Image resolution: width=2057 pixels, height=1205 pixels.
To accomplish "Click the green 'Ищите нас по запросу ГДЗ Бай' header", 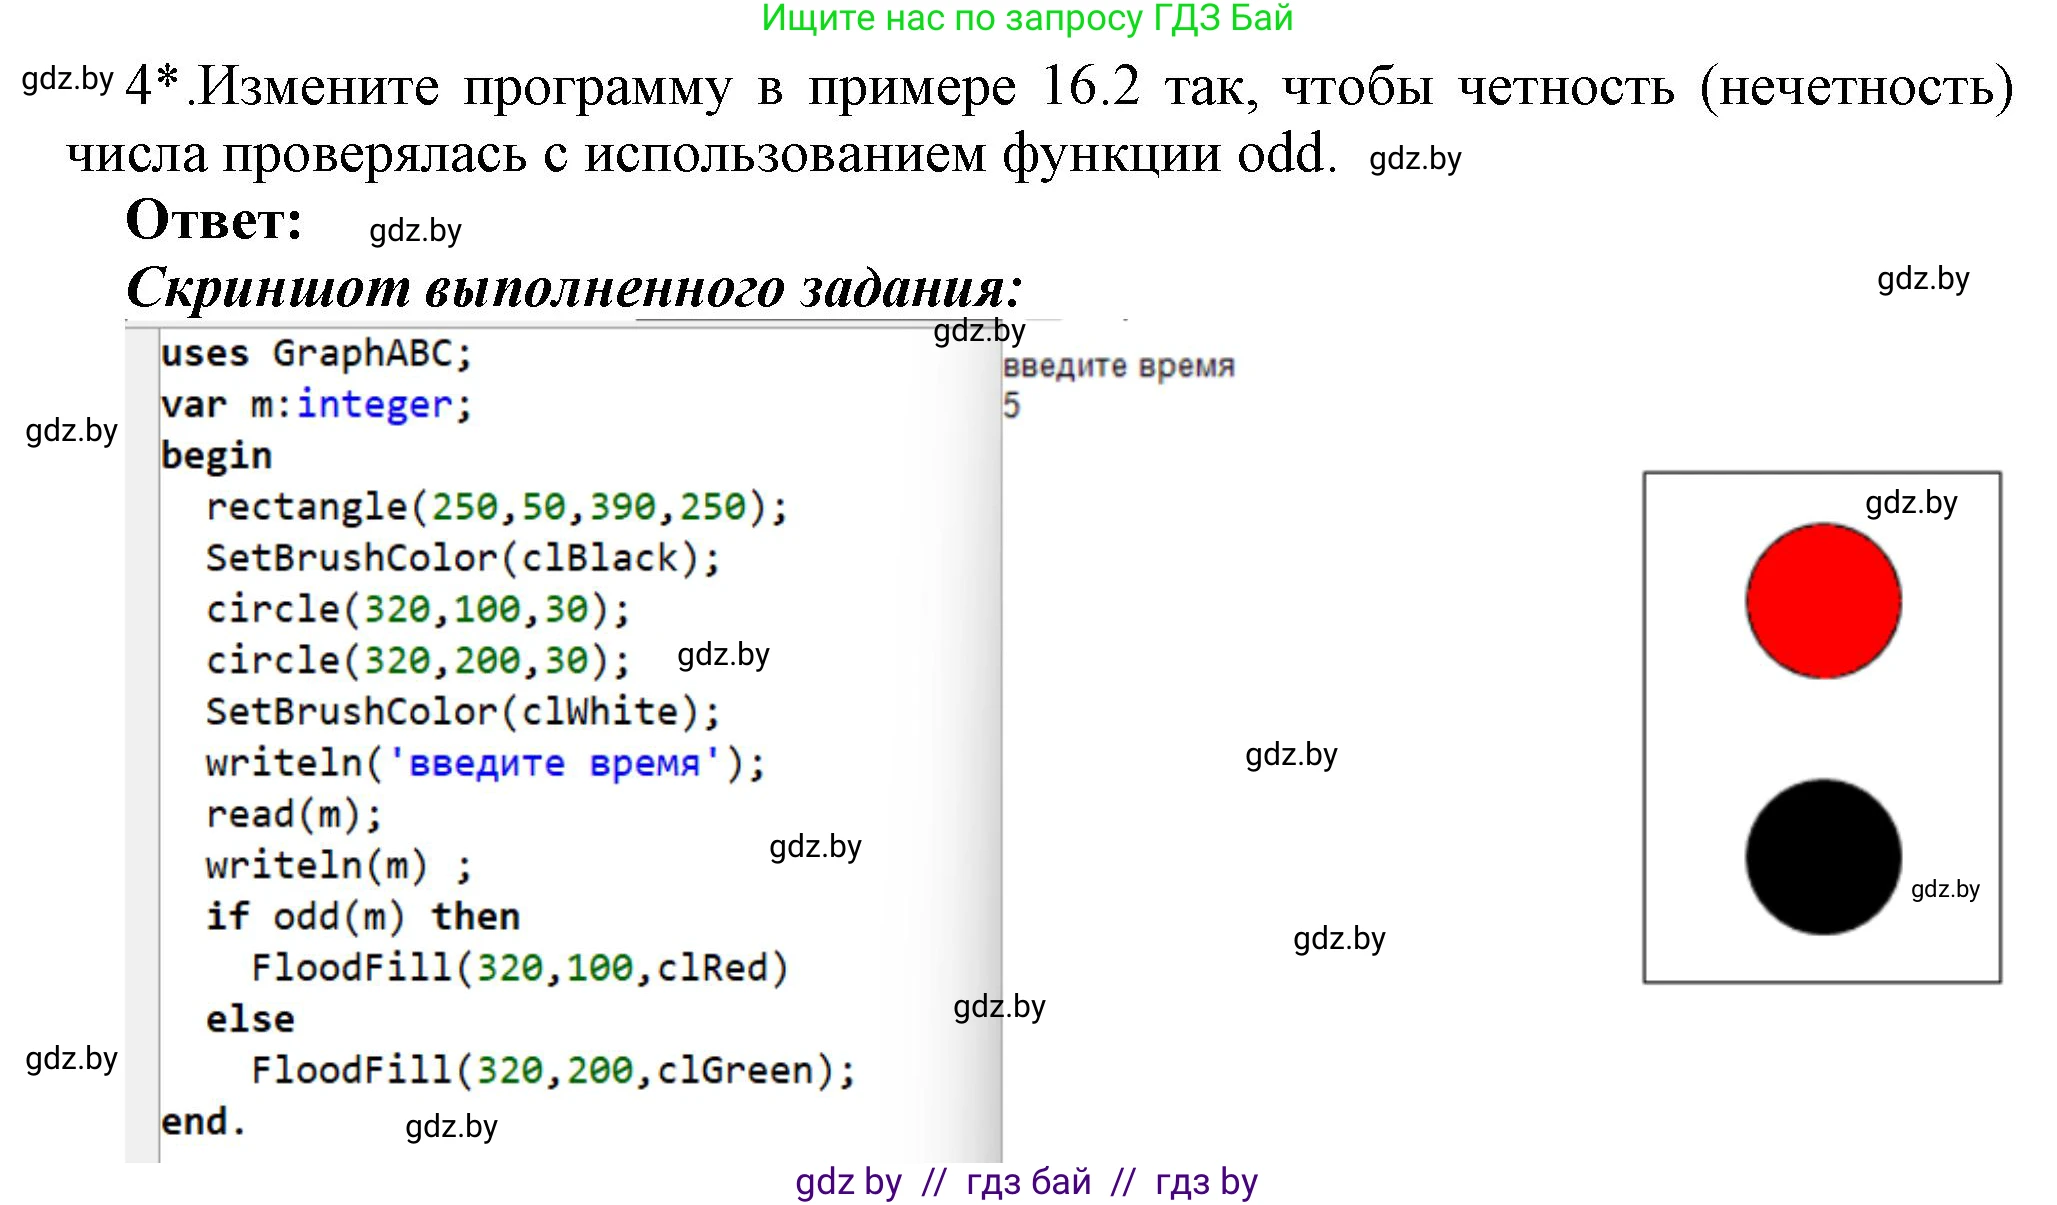I will coord(1027,18).
